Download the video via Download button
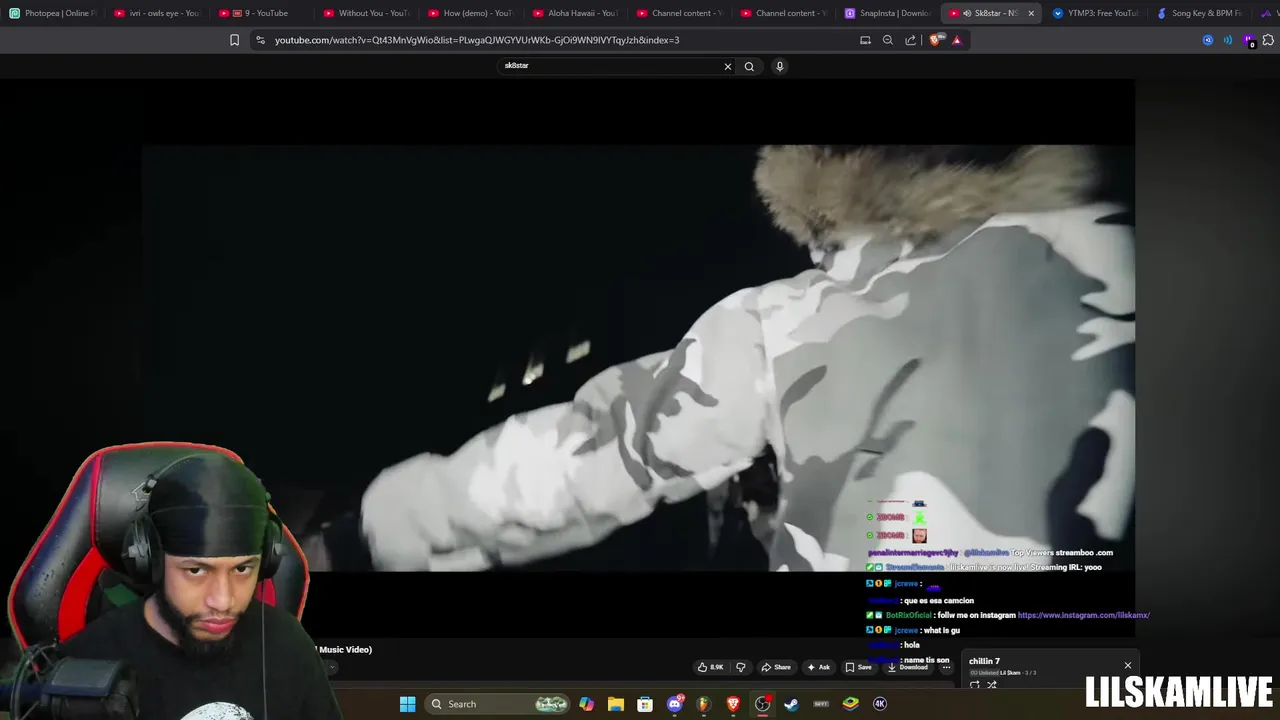 908,667
